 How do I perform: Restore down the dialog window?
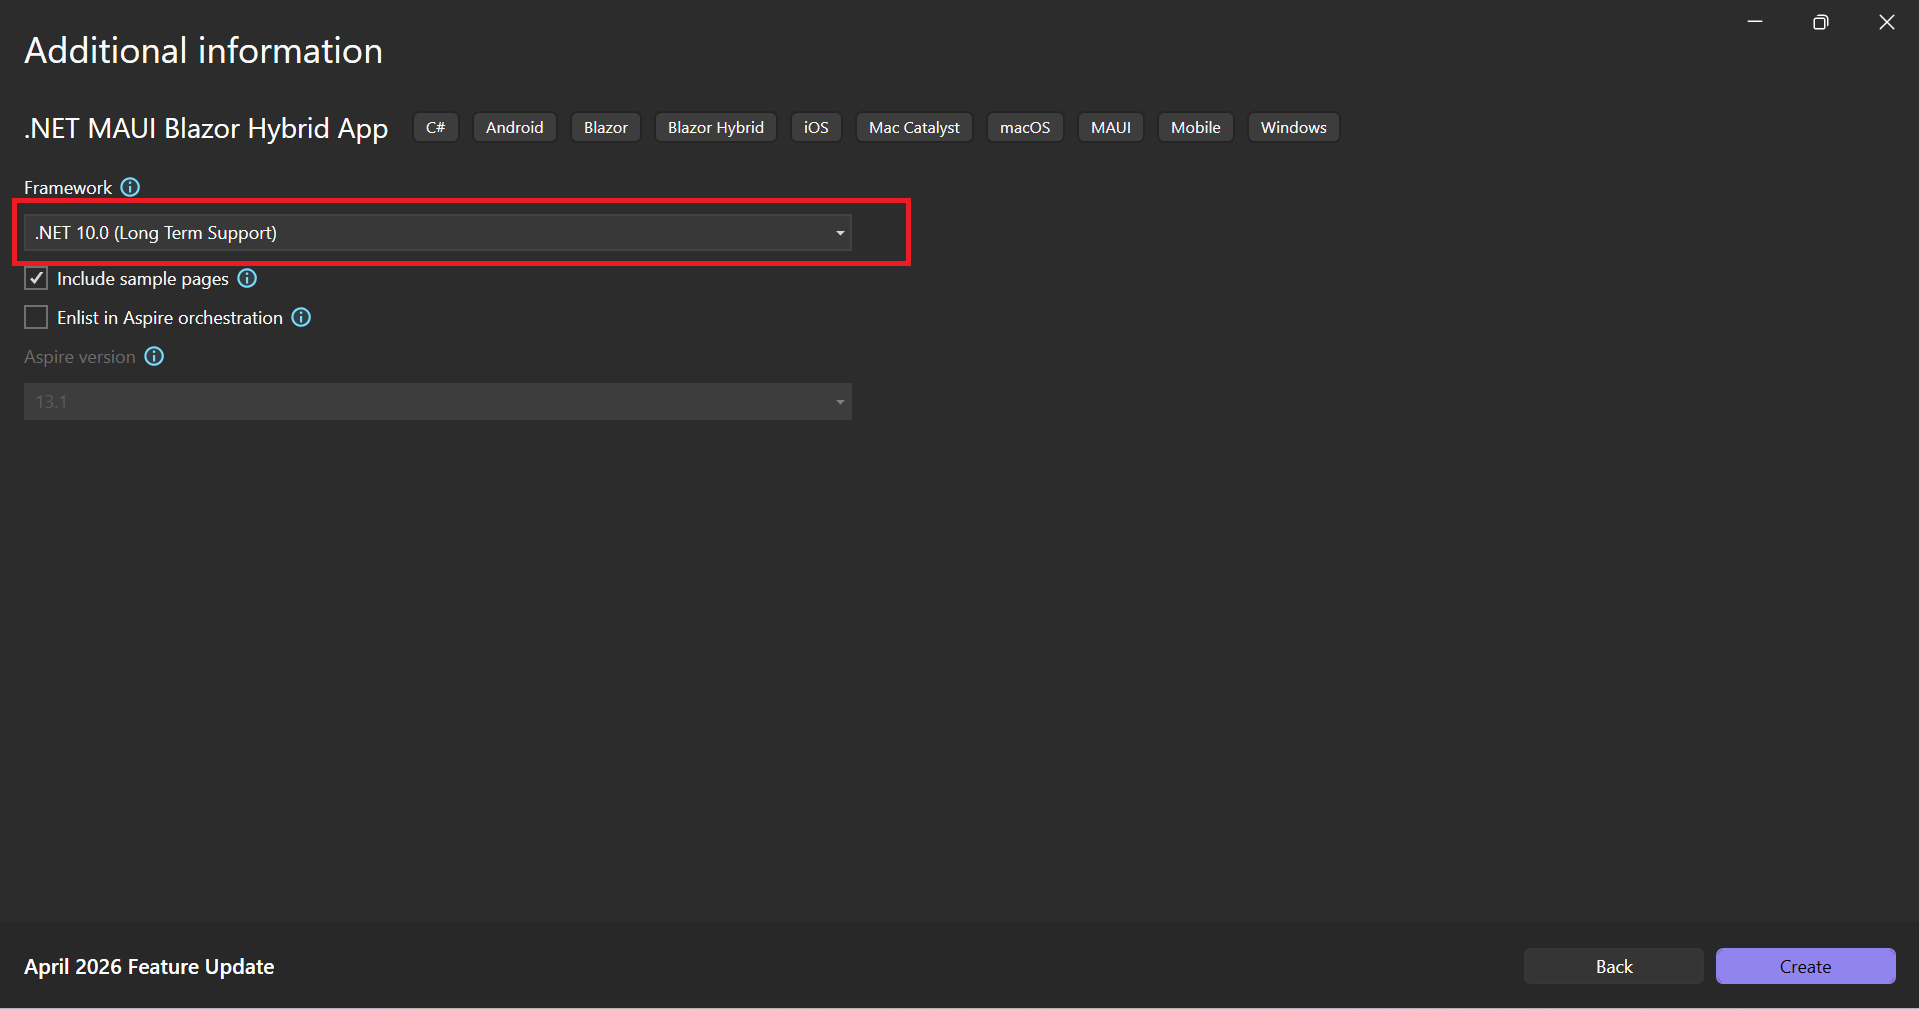pyautogui.click(x=1821, y=22)
